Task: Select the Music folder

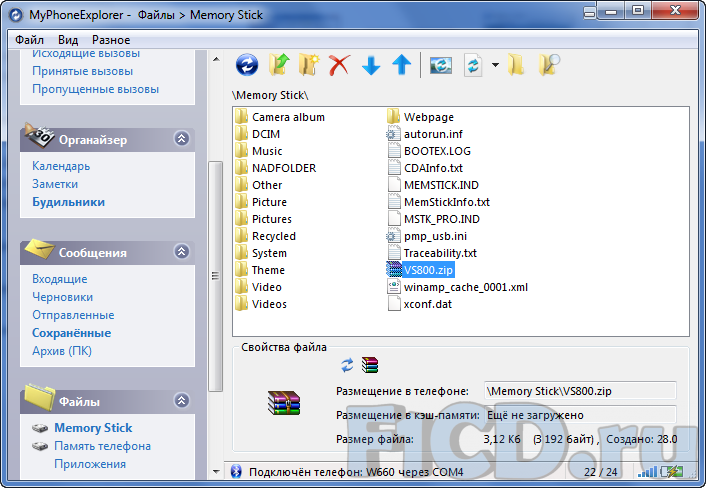Action: [259, 151]
